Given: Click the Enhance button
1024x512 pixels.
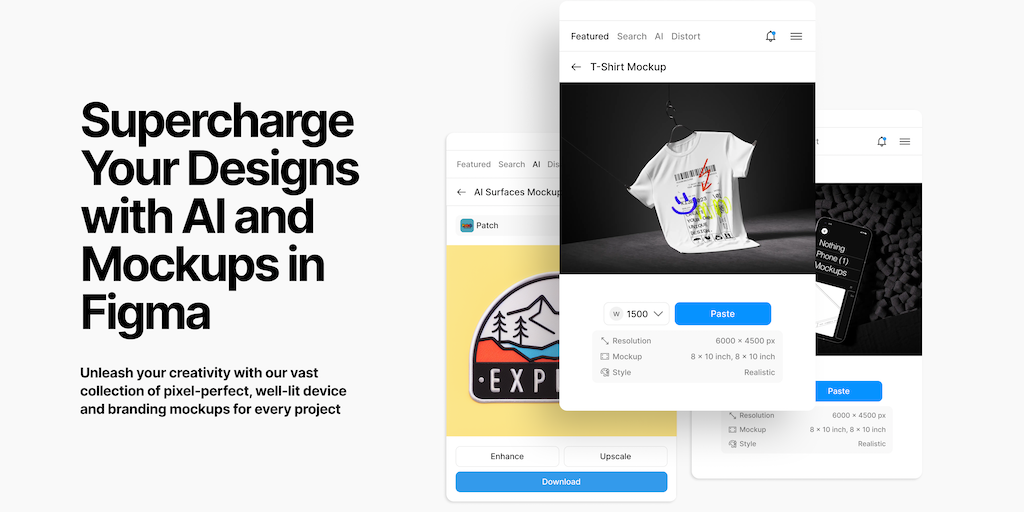Looking at the screenshot, I should coord(507,456).
